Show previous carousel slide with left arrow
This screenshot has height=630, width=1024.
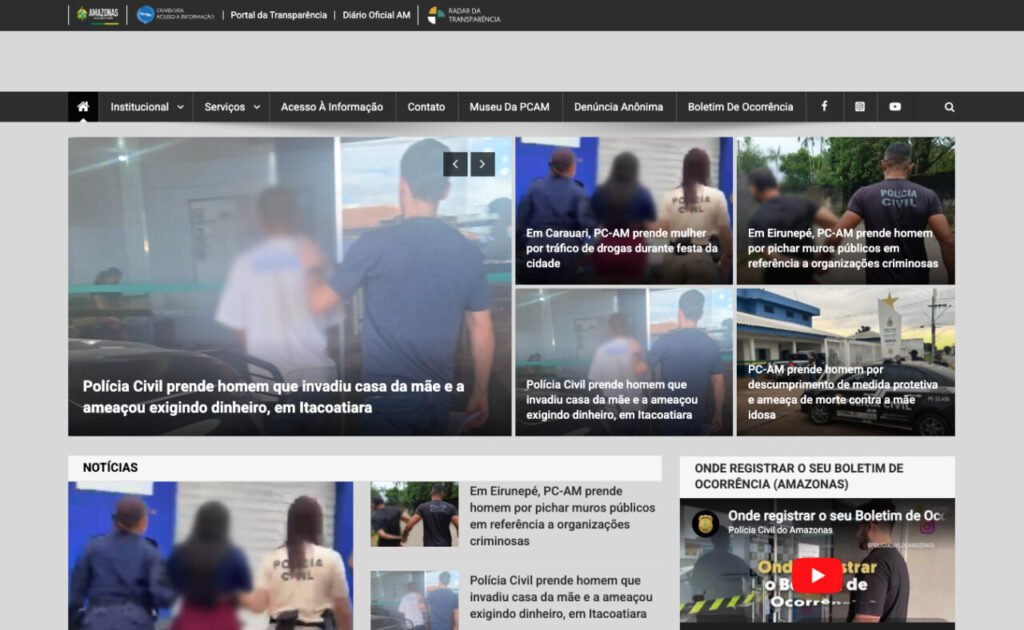pos(455,163)
